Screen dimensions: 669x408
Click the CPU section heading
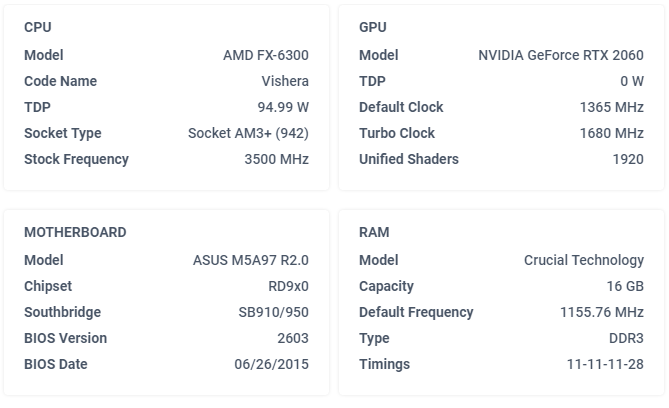pyautogui.click(x=38, y=27)
